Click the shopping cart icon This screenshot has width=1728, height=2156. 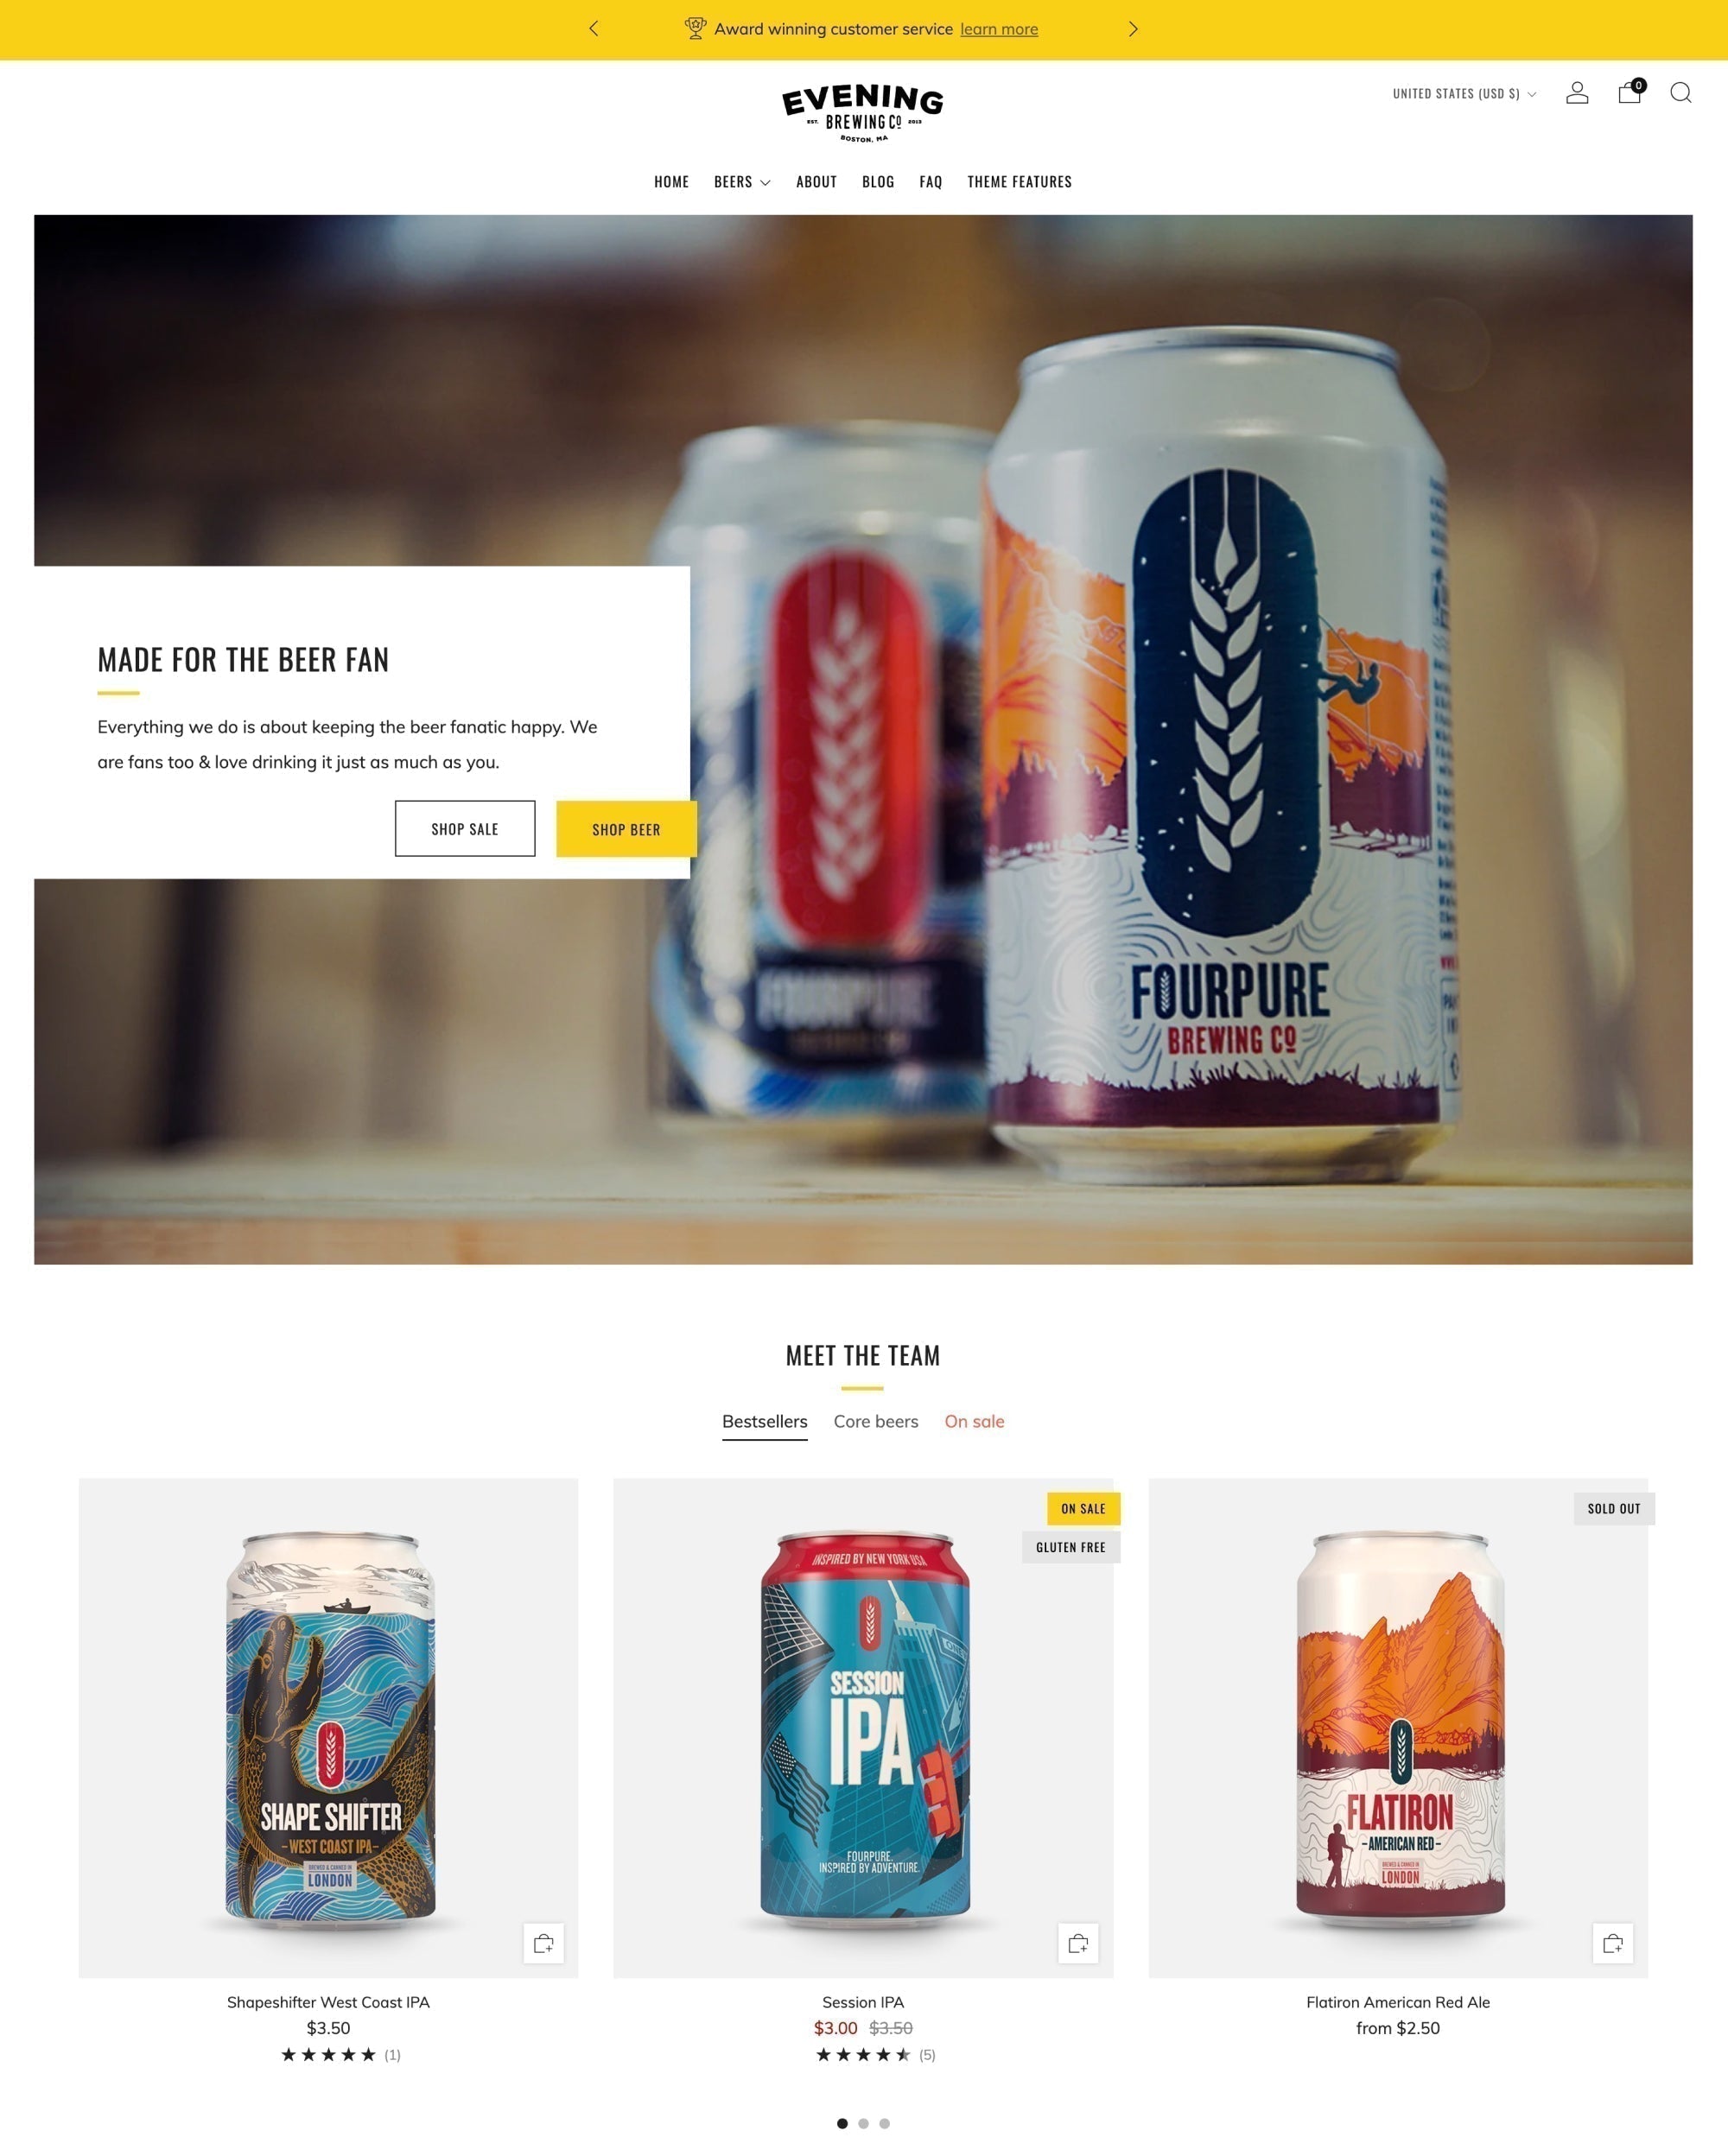click(1630, 93)
